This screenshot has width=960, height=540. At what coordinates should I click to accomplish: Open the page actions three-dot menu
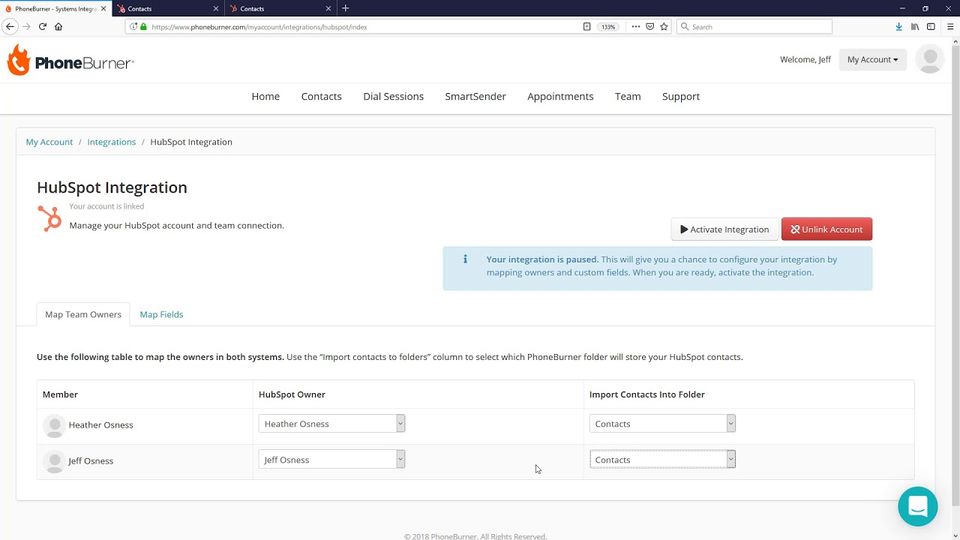(636, 26)
